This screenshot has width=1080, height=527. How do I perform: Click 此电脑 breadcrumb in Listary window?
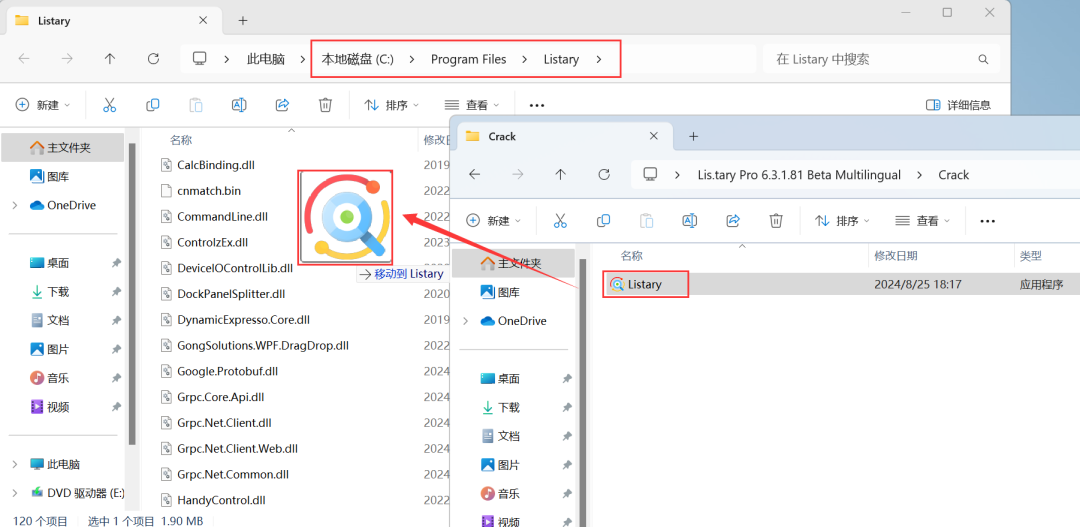pos(266,59)
